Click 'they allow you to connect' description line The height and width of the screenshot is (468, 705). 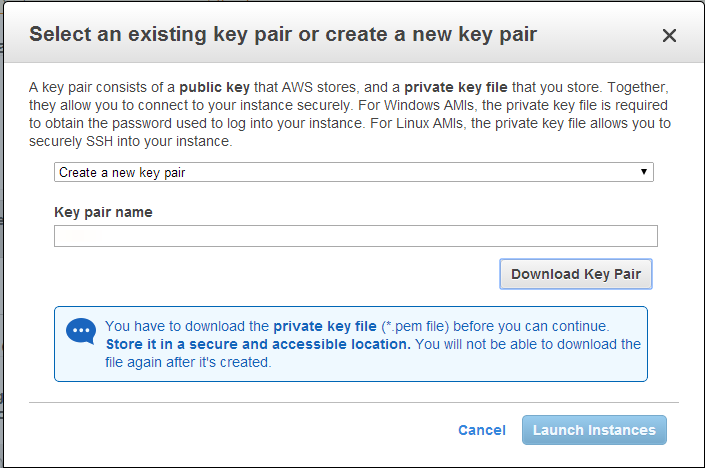pyautogui.click(x=112, y=105)
